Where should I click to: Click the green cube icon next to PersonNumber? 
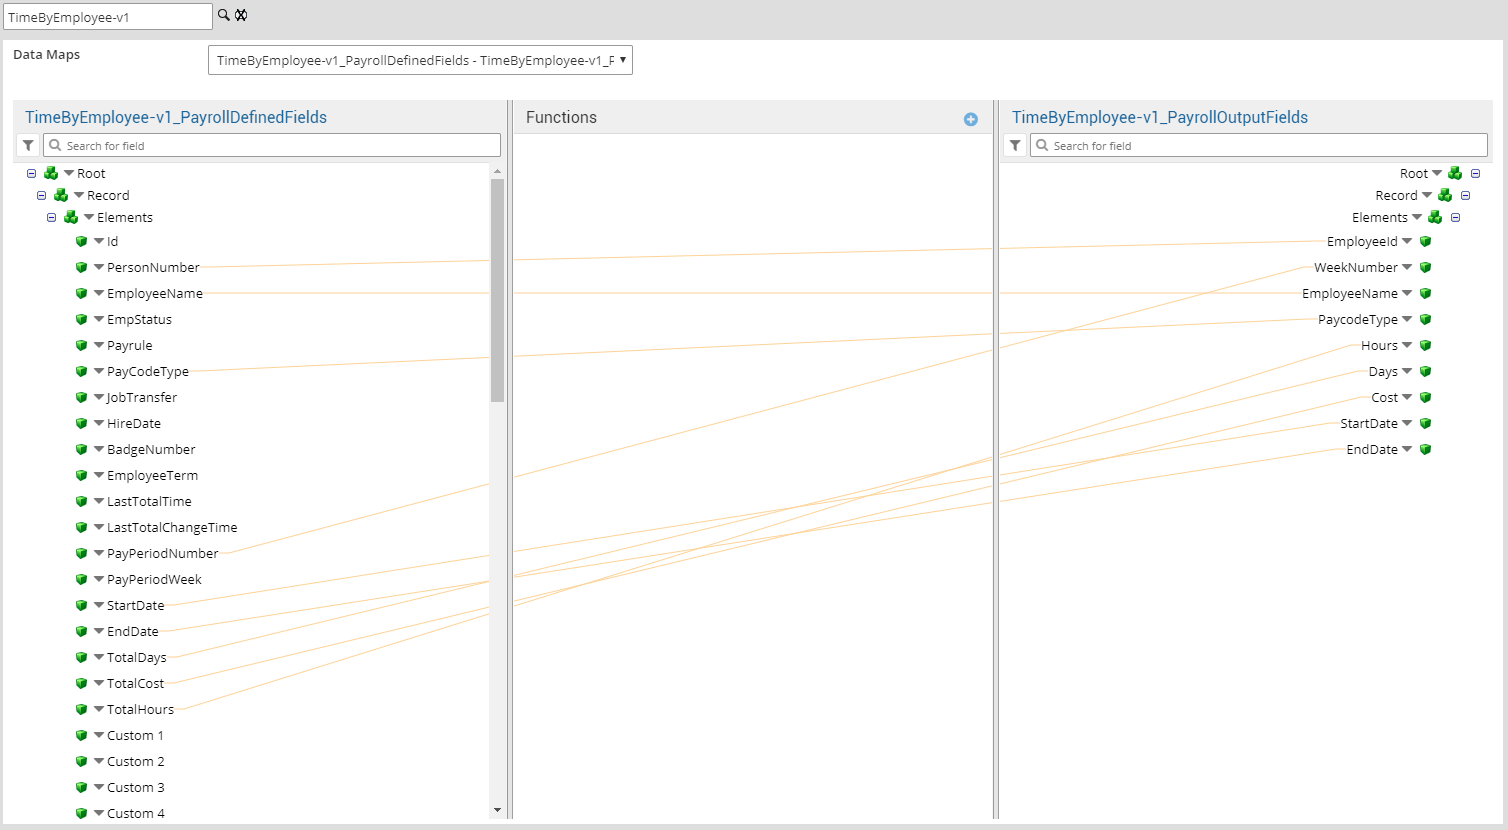tap(82, 267)
